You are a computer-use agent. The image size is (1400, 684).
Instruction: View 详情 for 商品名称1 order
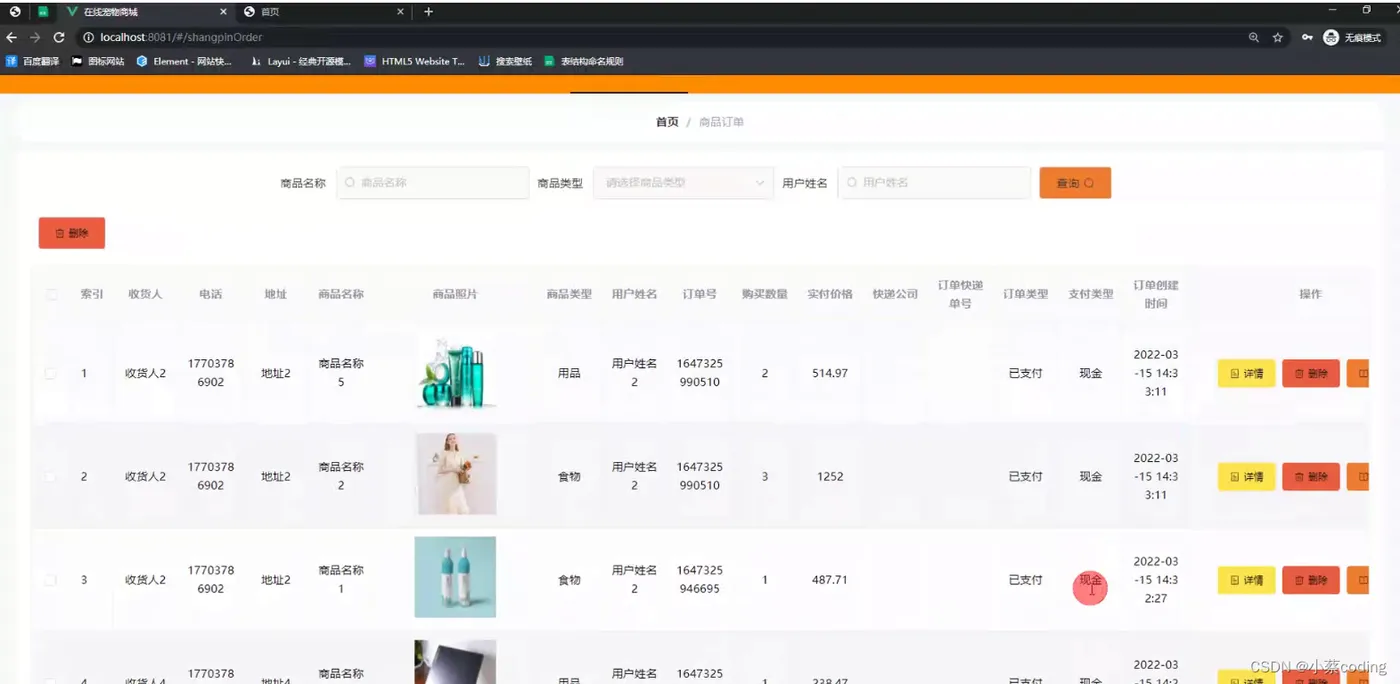pos(1246,580)
